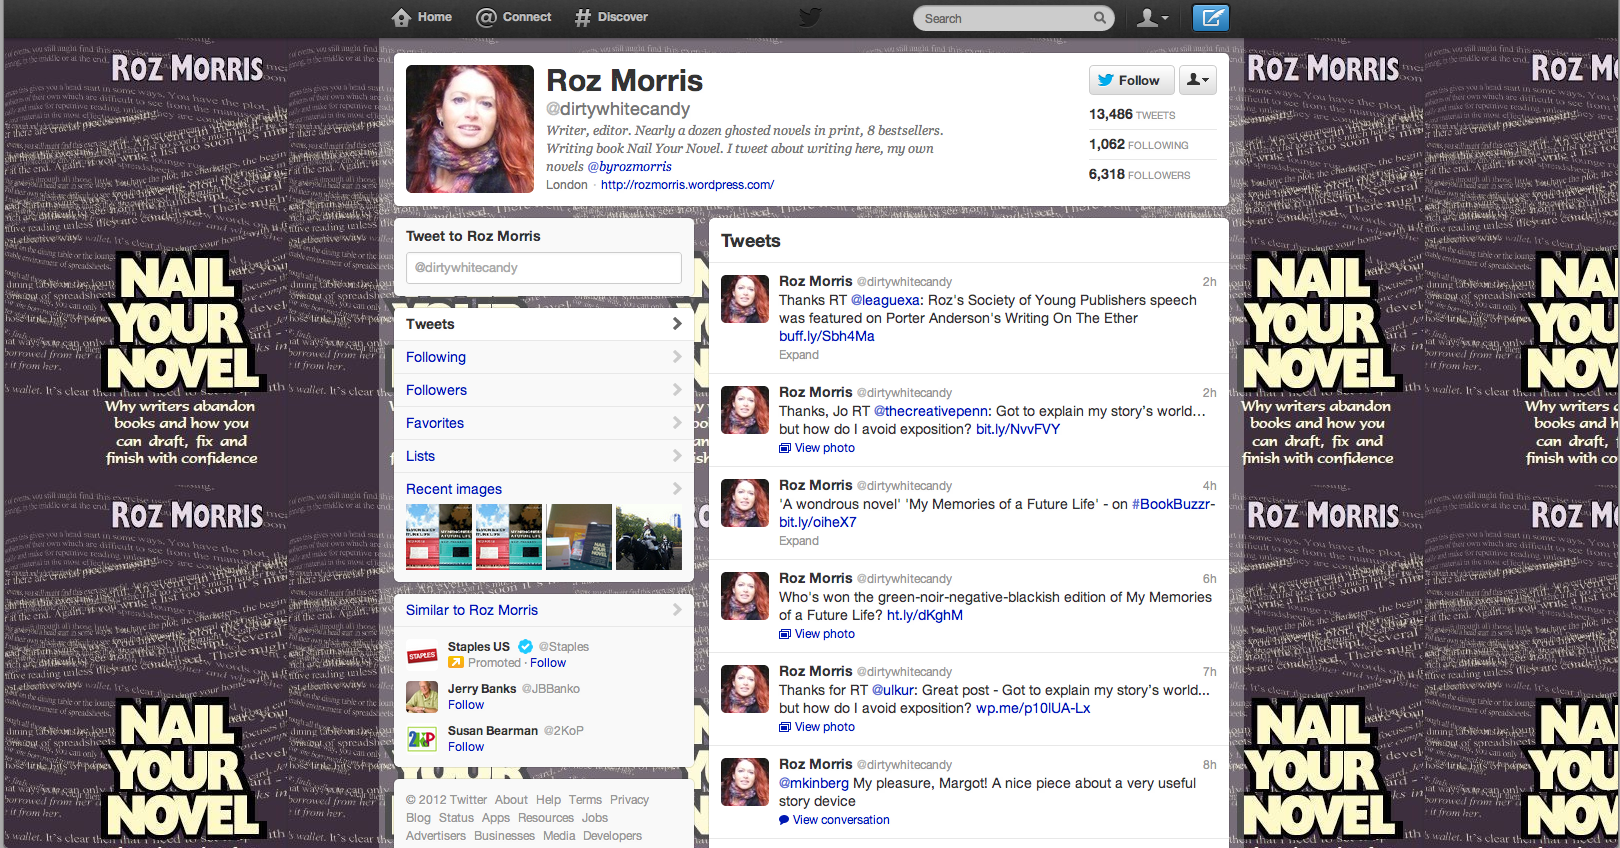Open the @leaguexa mention in the first tweet
This screenshot has width=1620, height=848.
(886, 300)
